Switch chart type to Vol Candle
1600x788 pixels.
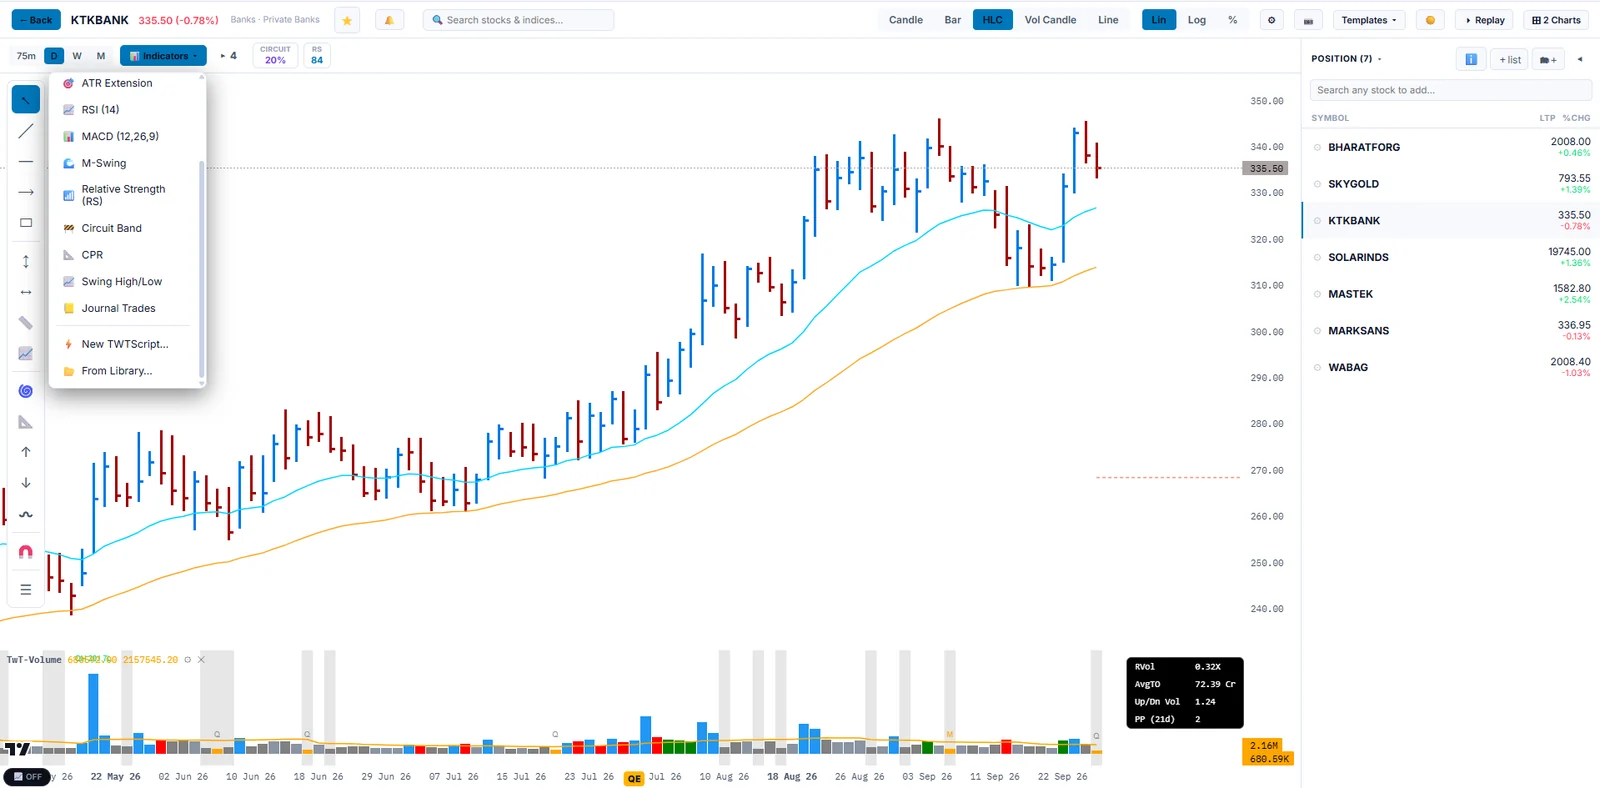tap(1050, 20)
